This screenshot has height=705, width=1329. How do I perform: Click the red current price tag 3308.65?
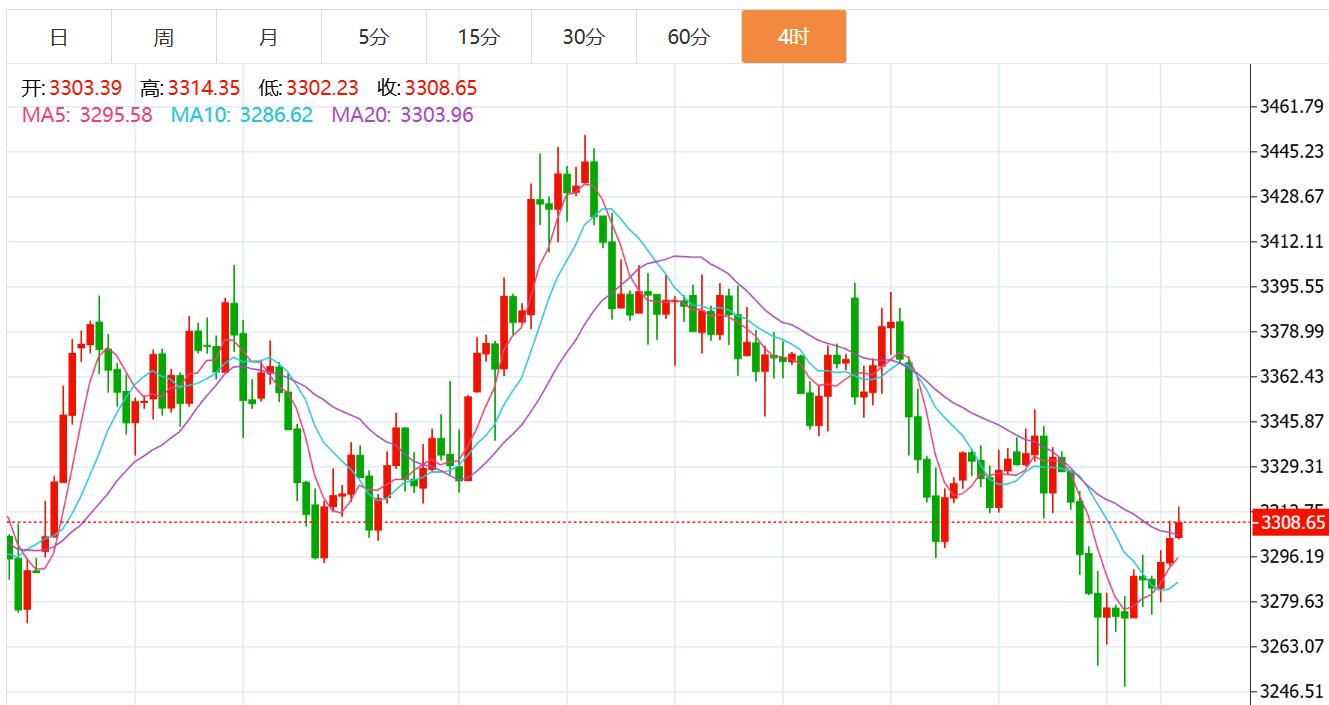(x=1292, y=522)
